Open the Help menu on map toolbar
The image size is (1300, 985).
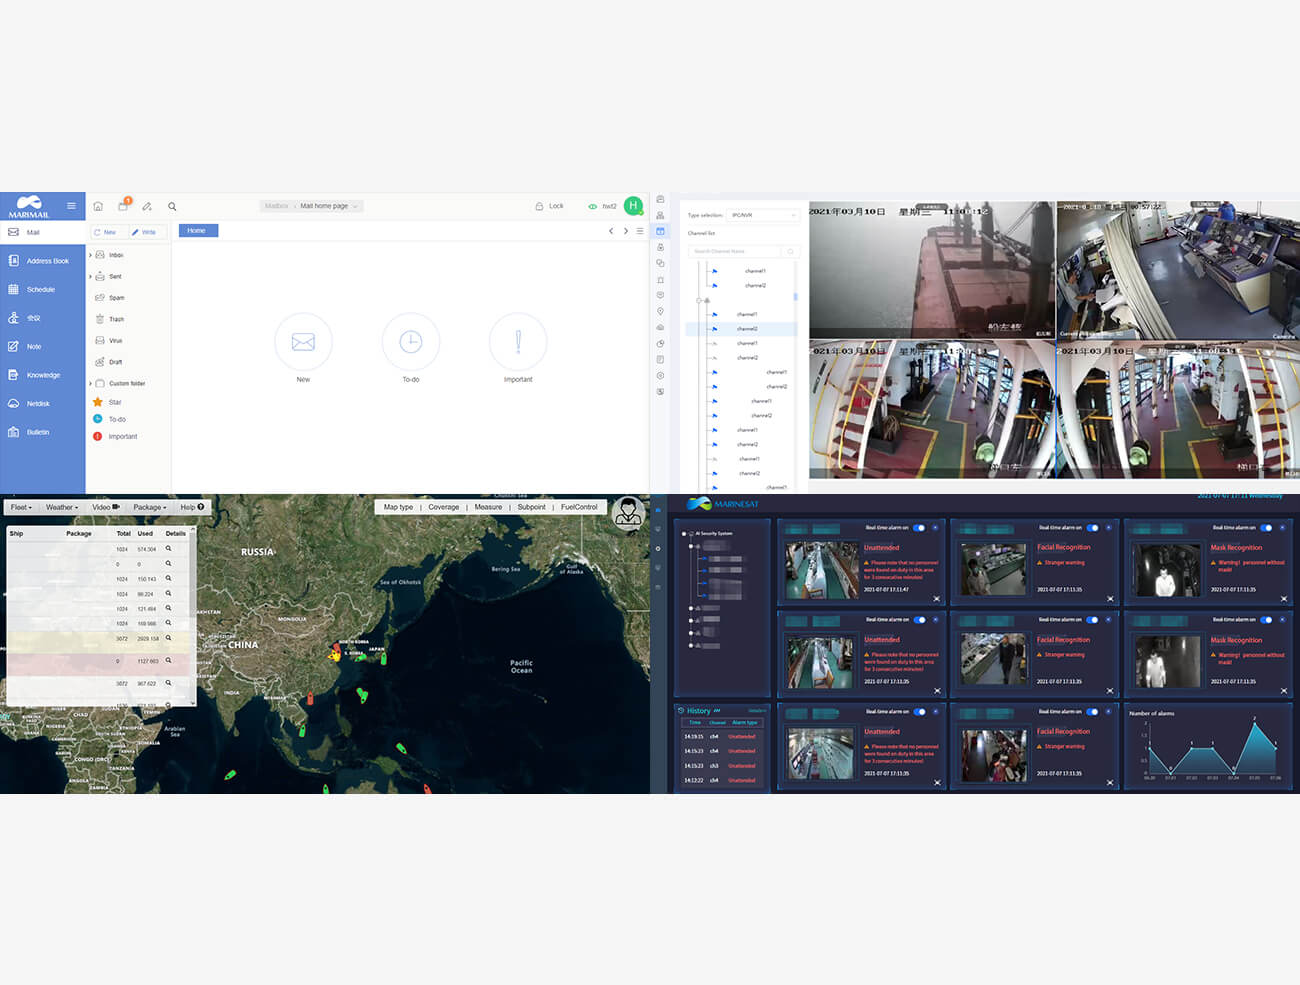point(192,507)
